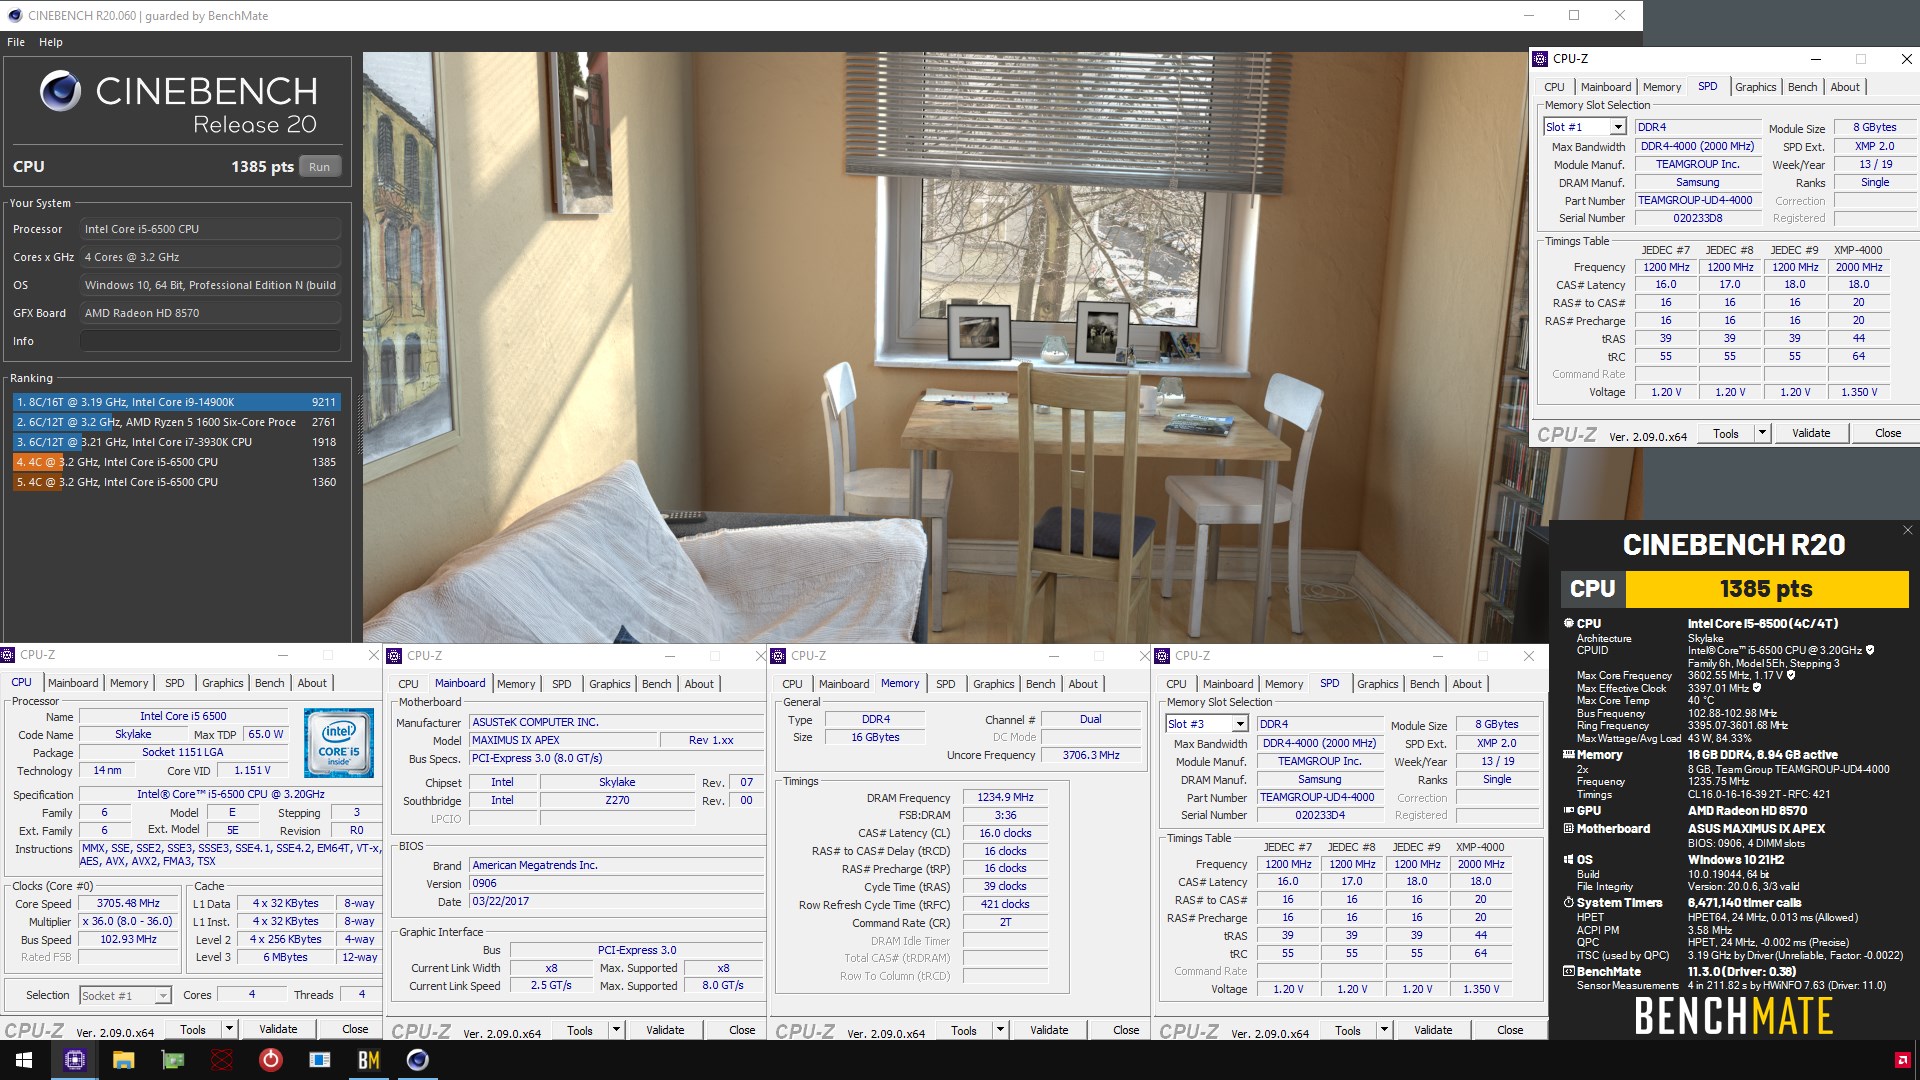
Task: Click title icon of bottom-left CPU-Z window
Action: [x=8, y=655]
